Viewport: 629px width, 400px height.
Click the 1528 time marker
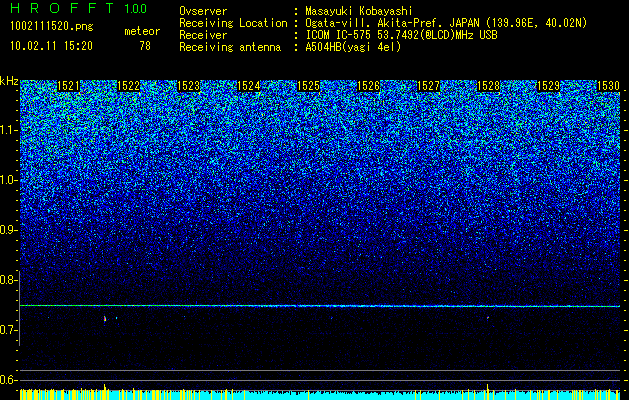click(x=488, y=86)
